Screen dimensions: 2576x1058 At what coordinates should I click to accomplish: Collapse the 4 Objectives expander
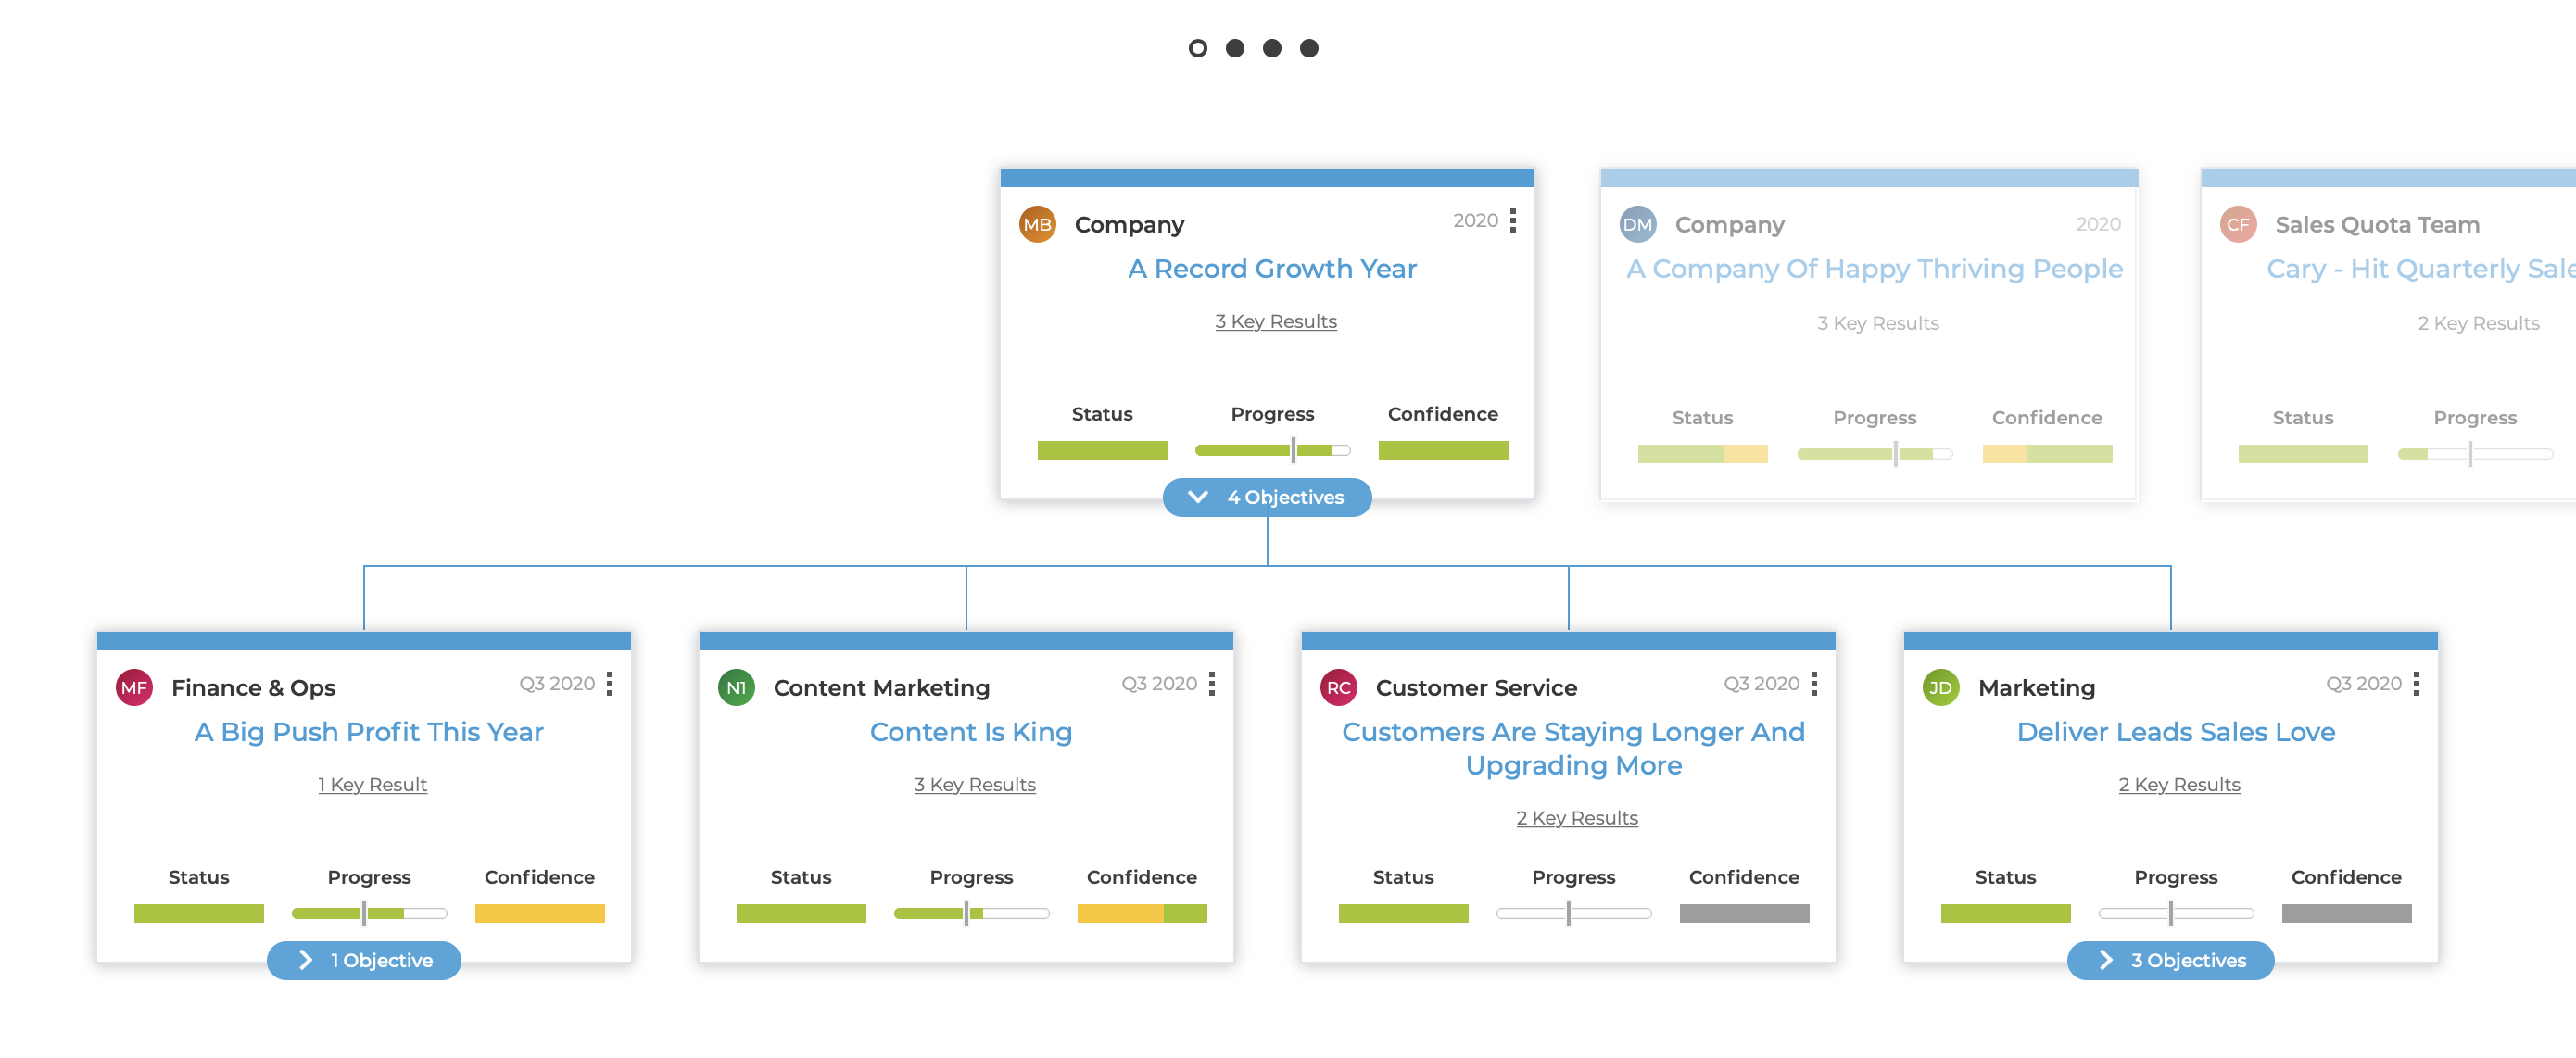point(1267,497)
